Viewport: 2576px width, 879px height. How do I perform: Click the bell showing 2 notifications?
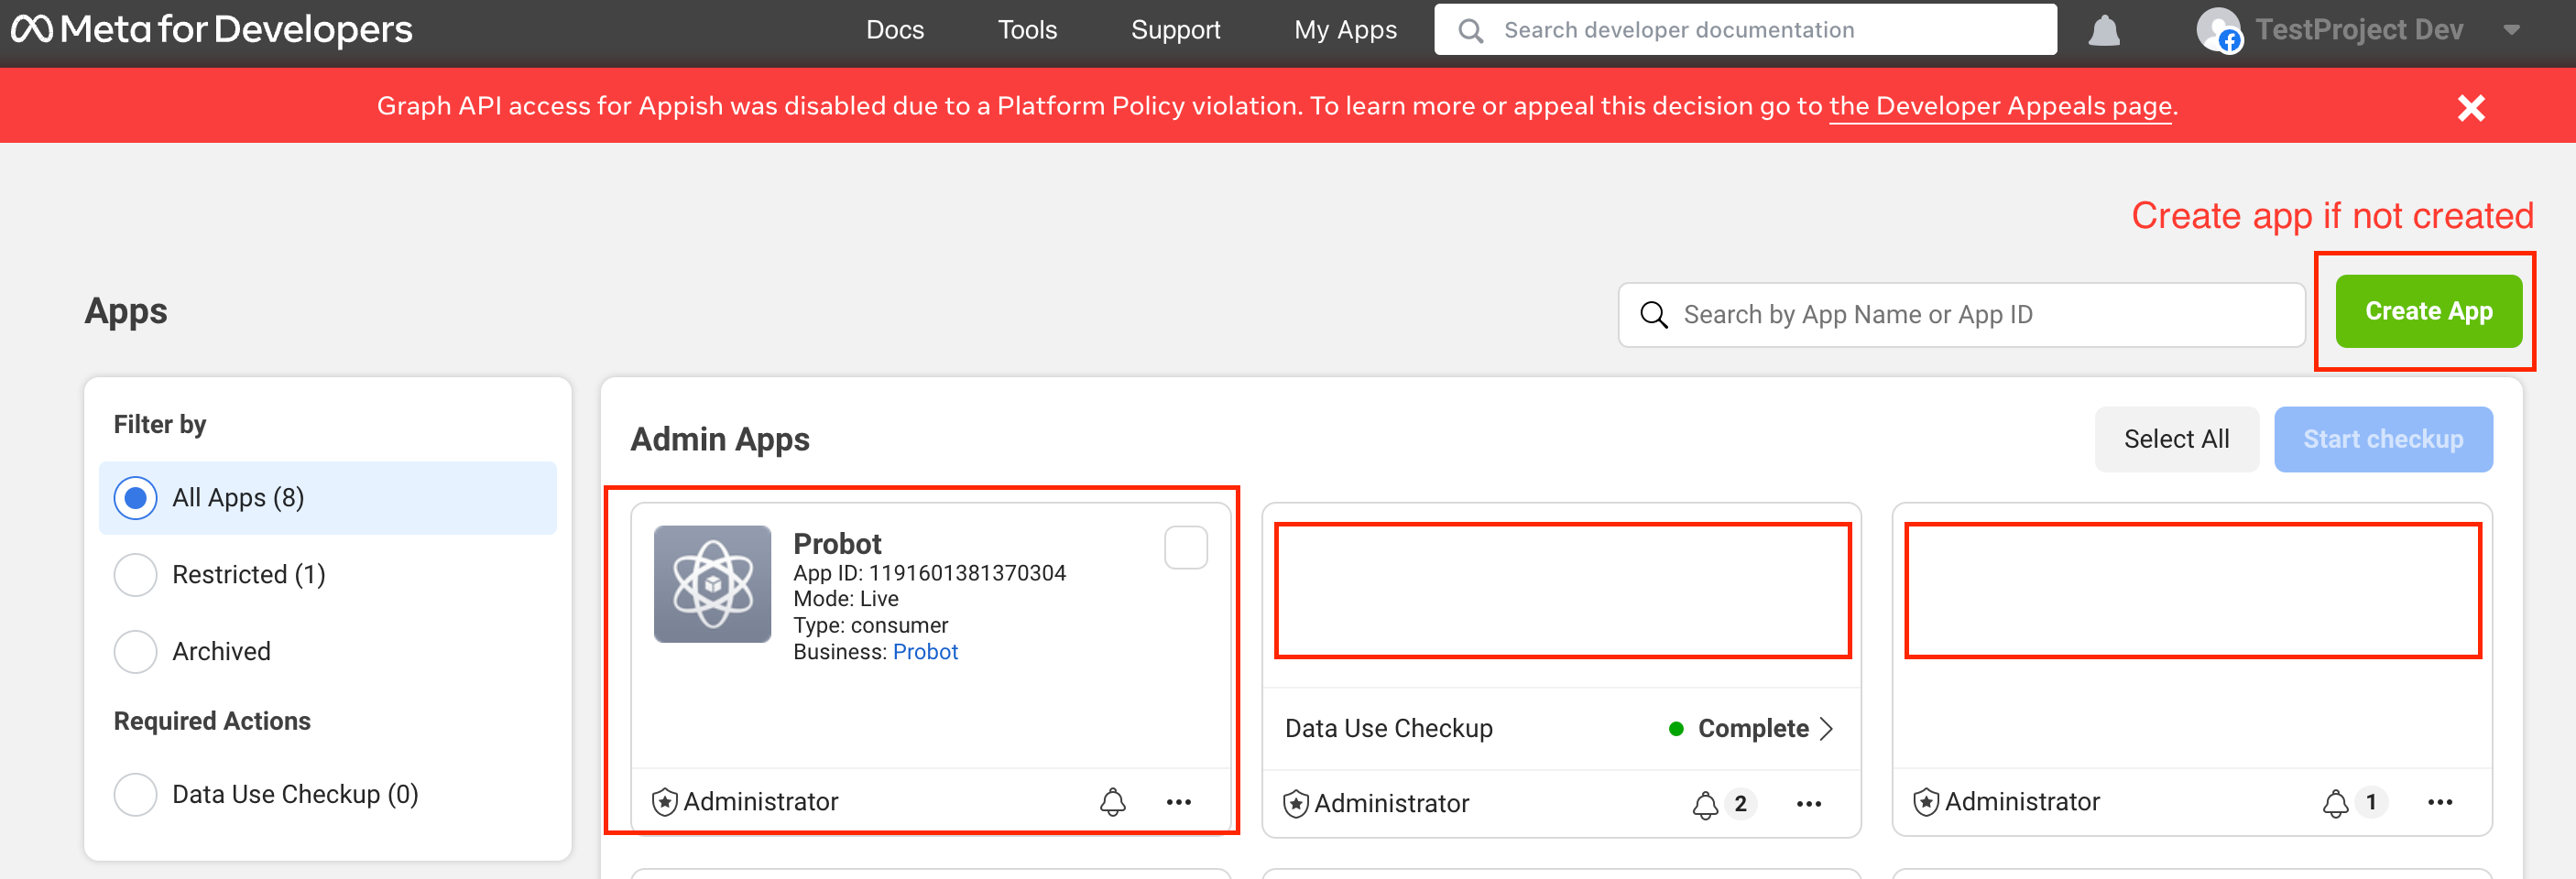click(x=1706, y=804)
